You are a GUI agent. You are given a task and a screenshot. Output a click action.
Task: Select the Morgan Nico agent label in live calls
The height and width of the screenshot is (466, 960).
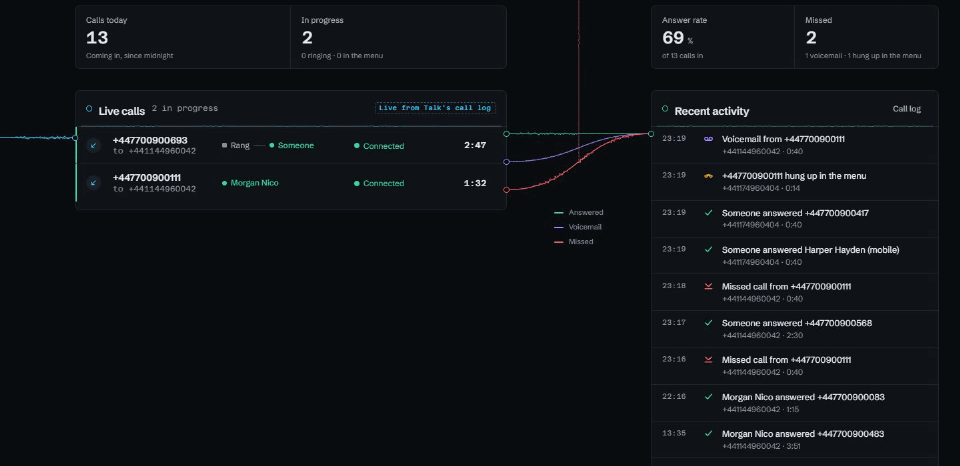tap(250, 183)
